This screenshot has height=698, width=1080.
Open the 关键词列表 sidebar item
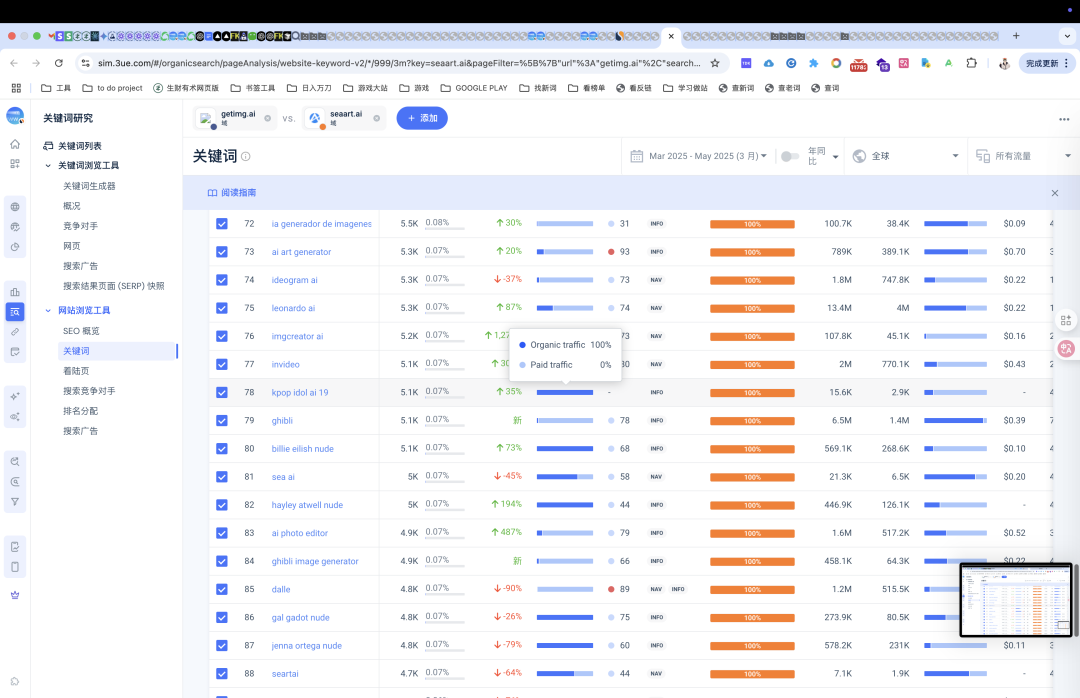[x=72, y=146]
